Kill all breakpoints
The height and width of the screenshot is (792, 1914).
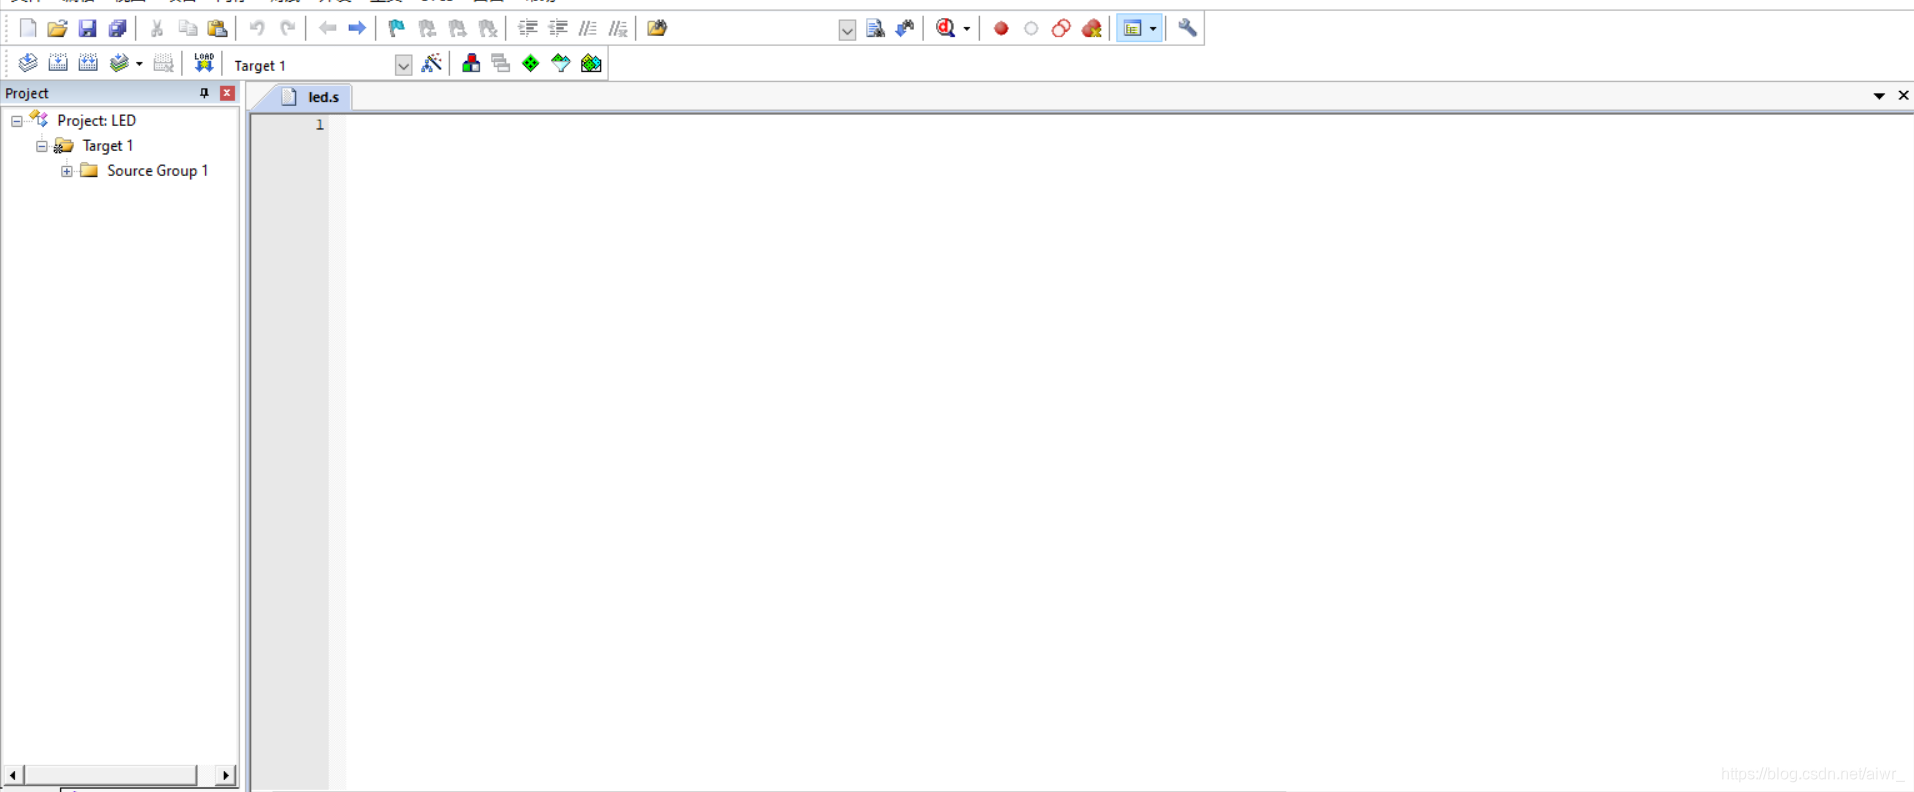tap(1092, 28)
